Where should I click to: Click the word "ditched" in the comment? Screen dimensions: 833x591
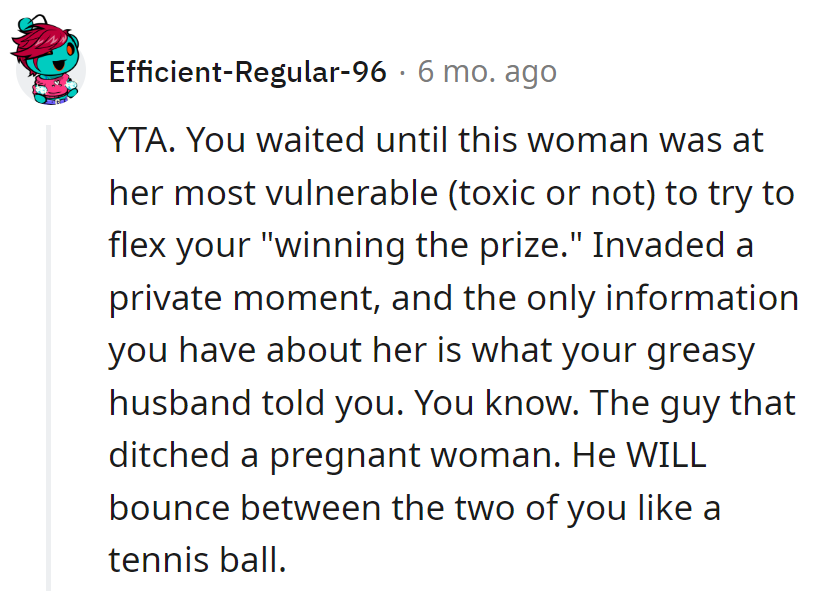click(x=172, y=456)
